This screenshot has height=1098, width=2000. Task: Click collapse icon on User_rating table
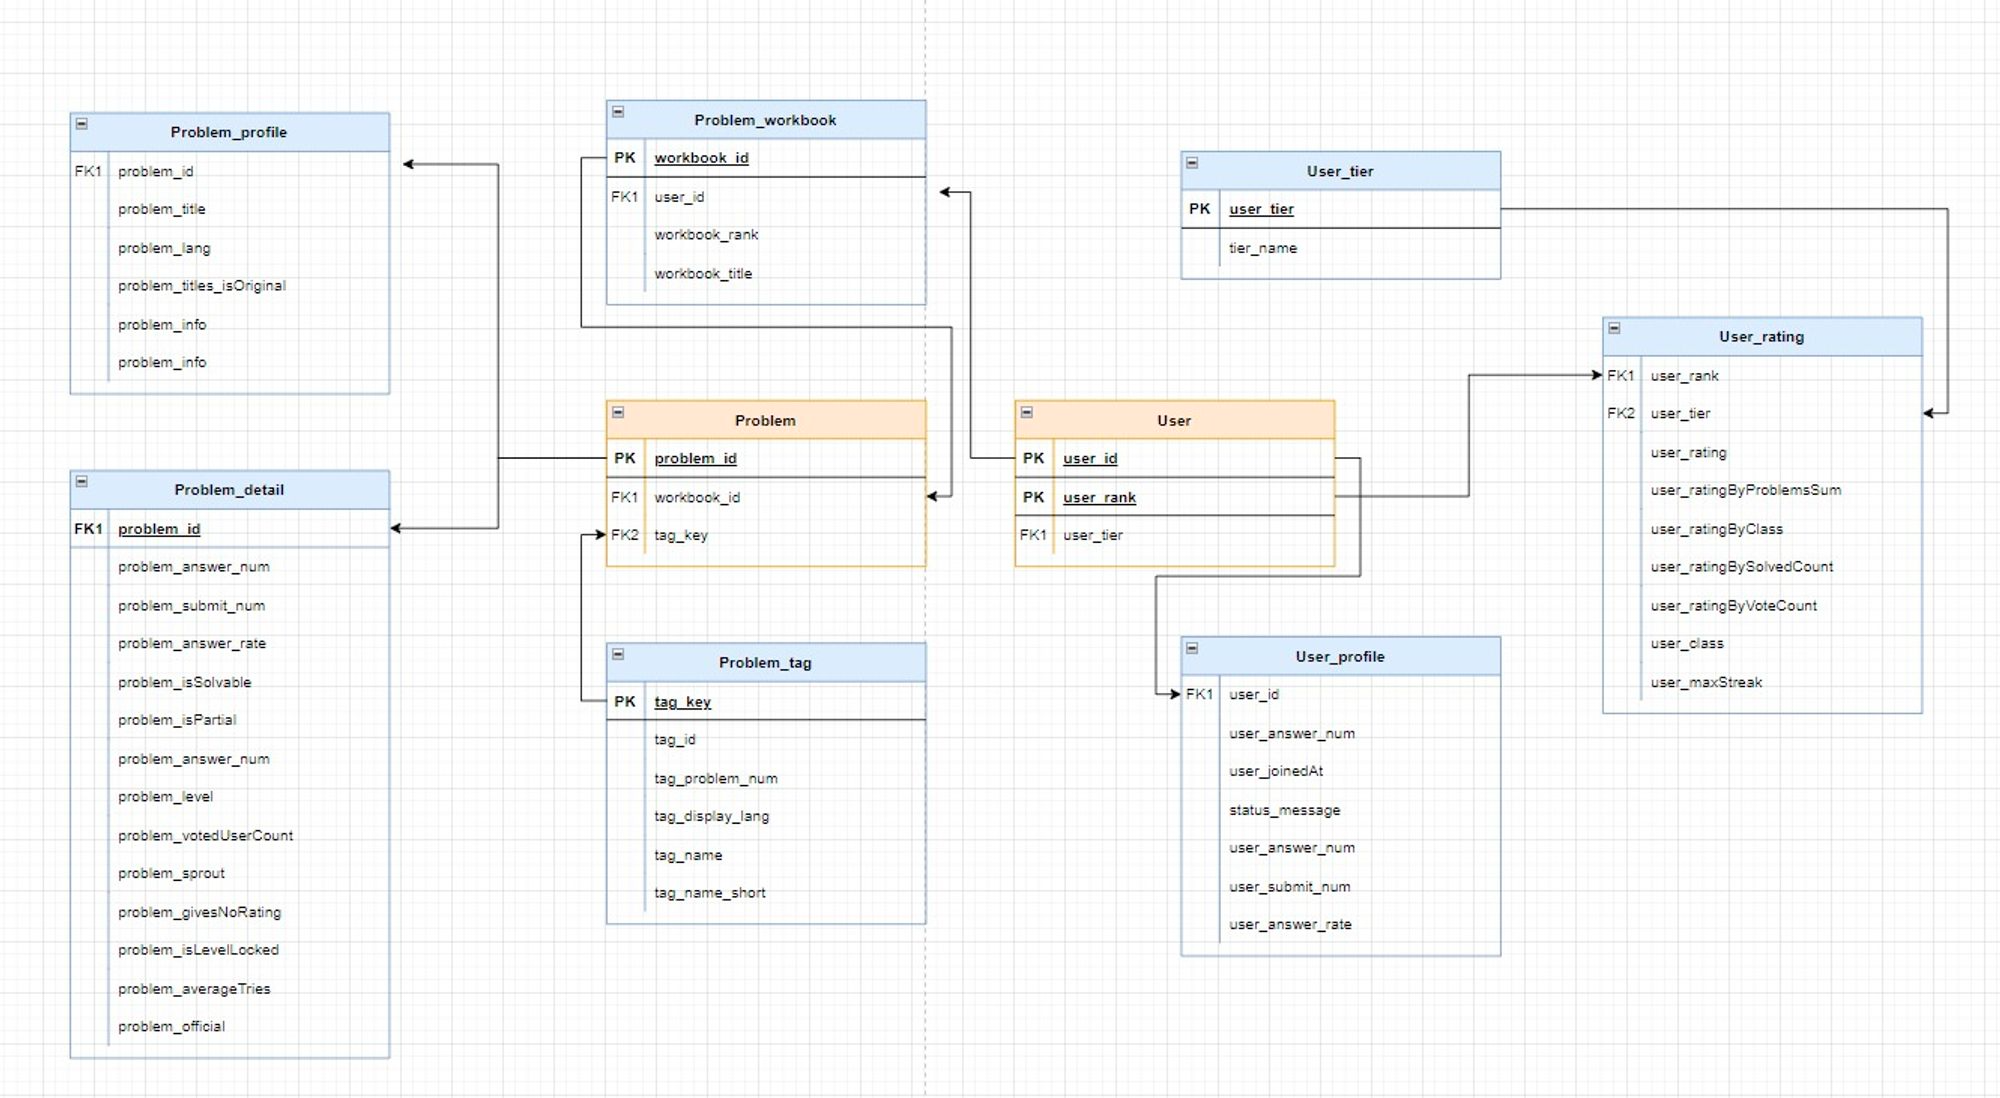click(x=1614, y=328)
